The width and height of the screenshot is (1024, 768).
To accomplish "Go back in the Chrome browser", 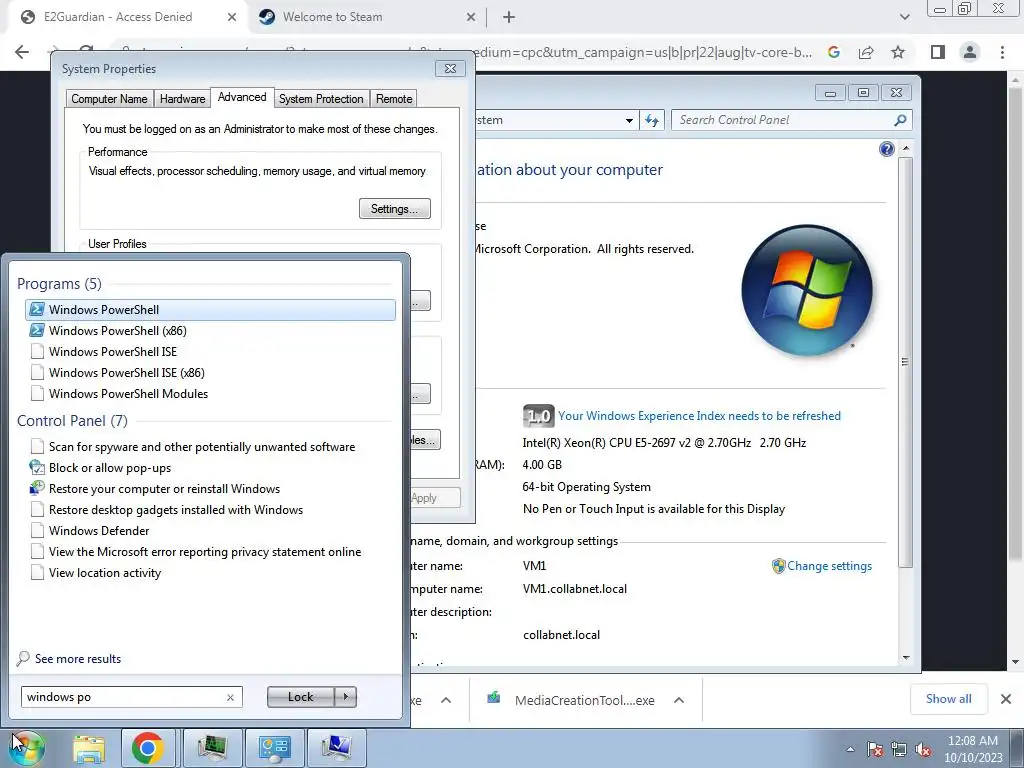I will click(x=22, y=52).
